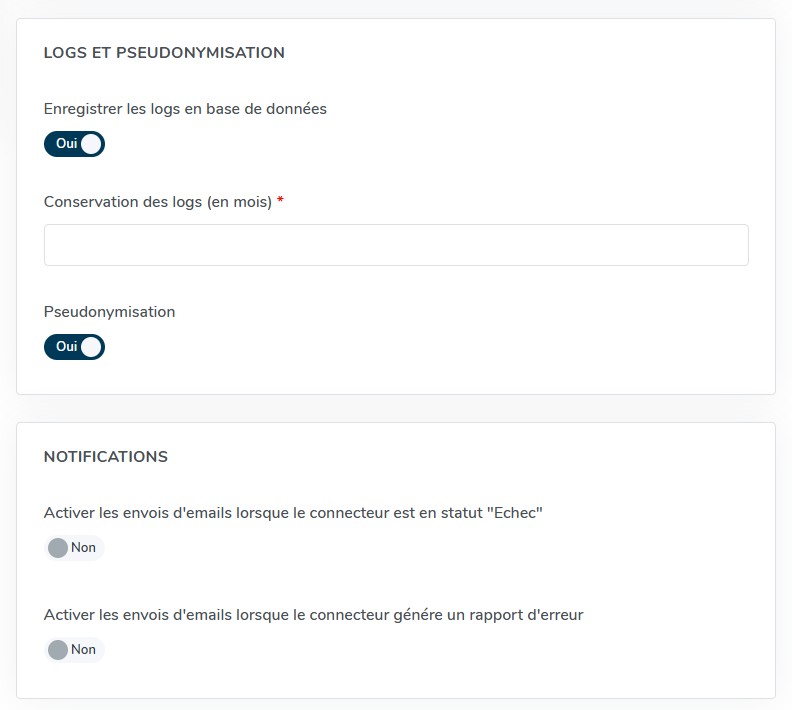Enable emails when connector generates error report

(x=74, y=650)
